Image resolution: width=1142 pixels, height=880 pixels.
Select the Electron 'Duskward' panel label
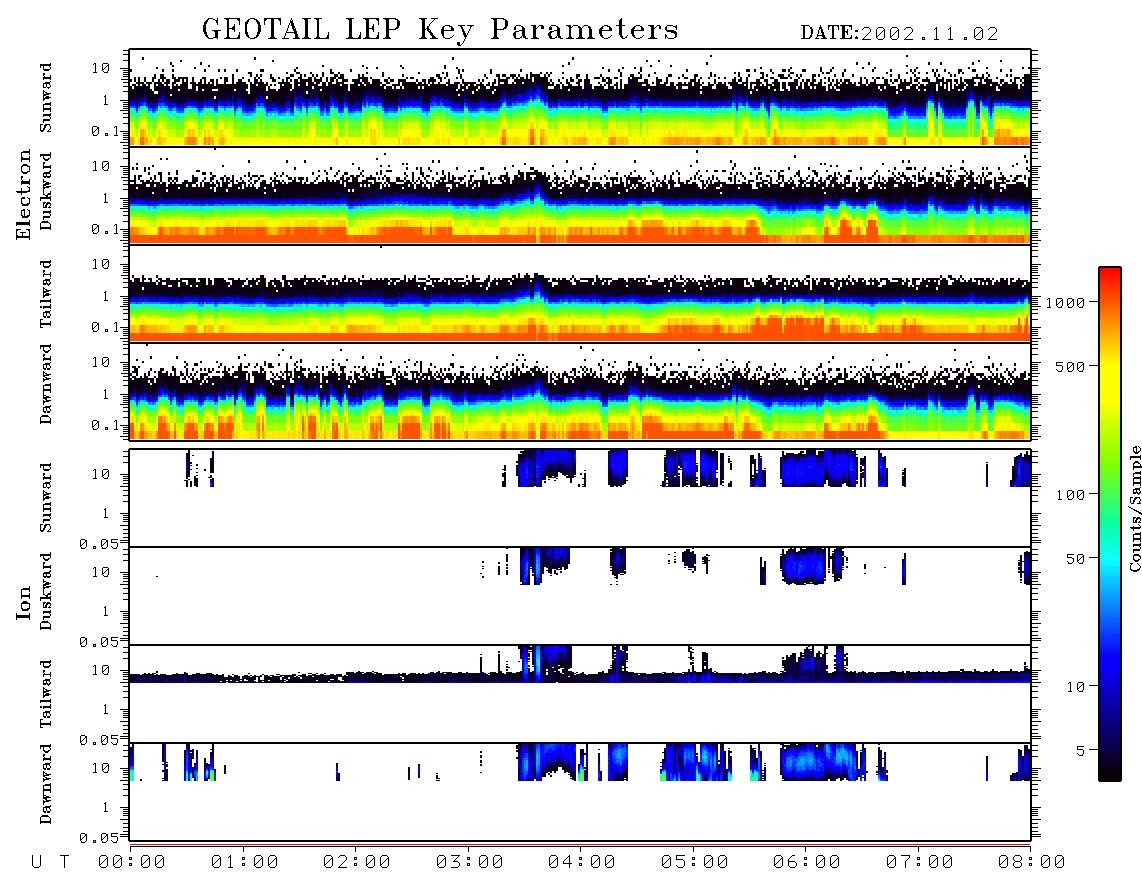tap(46, 191)
